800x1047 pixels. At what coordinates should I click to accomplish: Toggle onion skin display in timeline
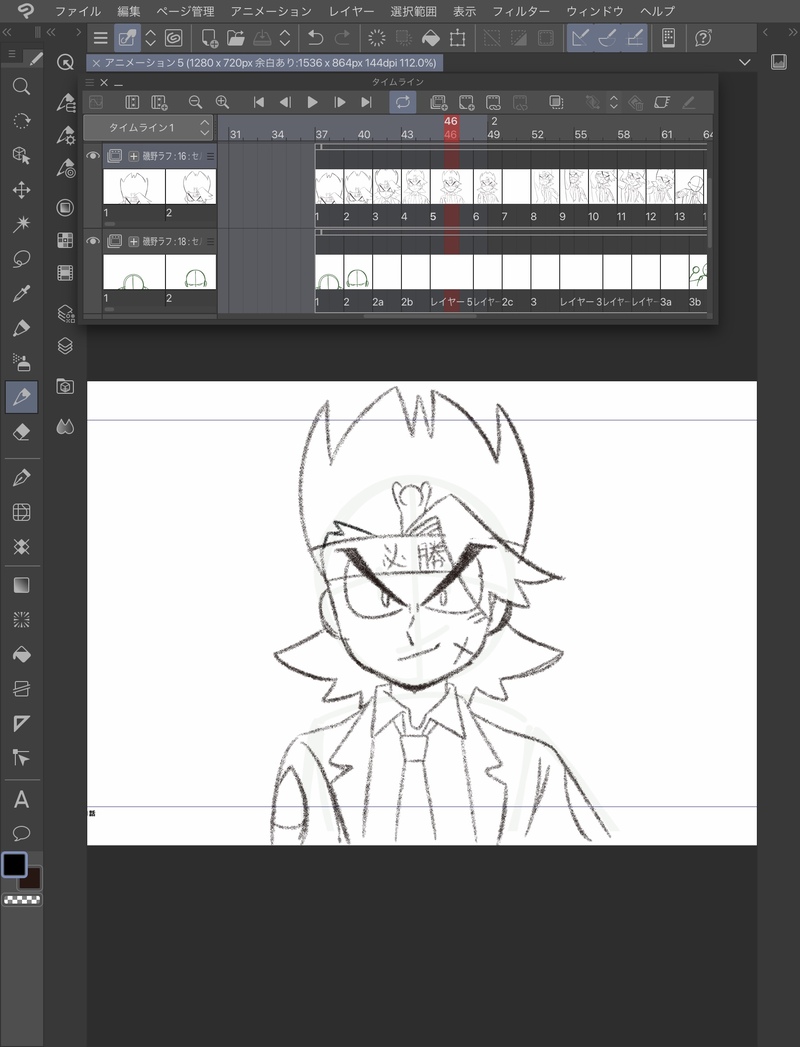point(556,102)
